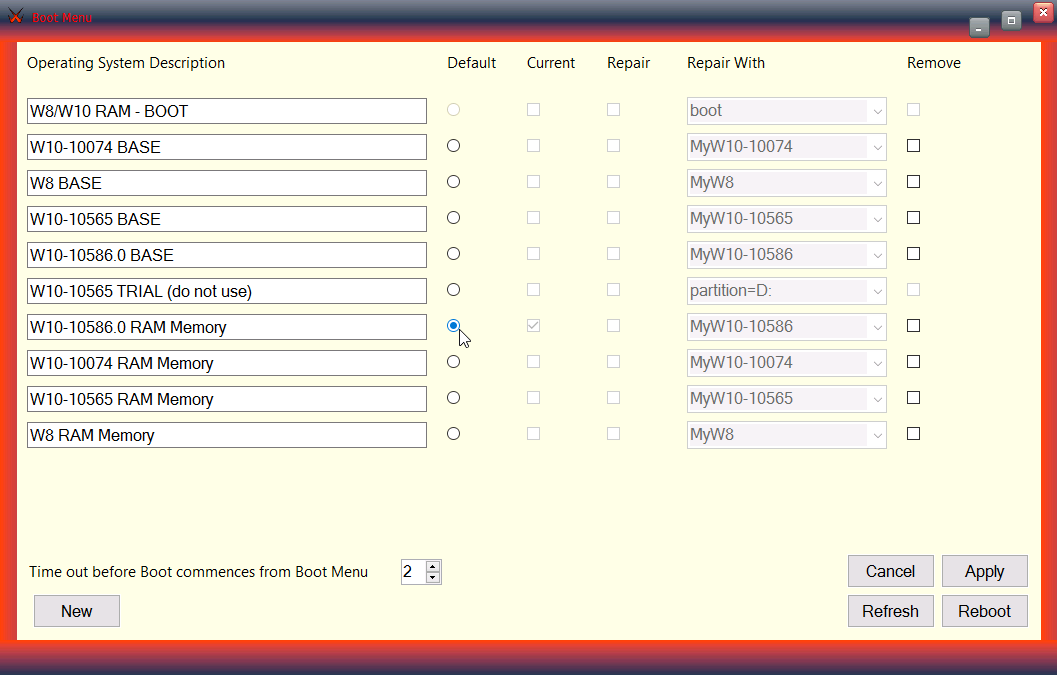This screenshot has width=1057, height=675.
Task: Edit the W8 RAM Memory description field
Action: 226,435
